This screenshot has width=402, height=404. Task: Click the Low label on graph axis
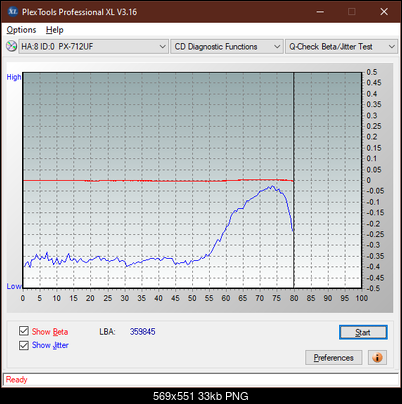pos(14,286)
